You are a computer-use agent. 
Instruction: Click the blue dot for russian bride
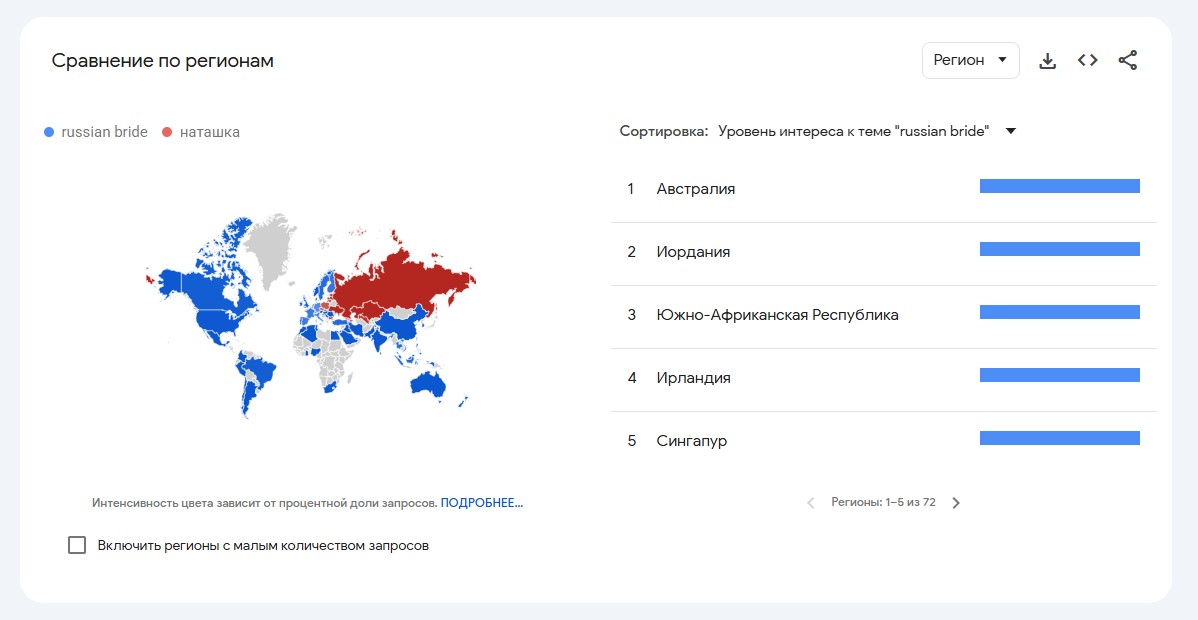coord(49,132)
